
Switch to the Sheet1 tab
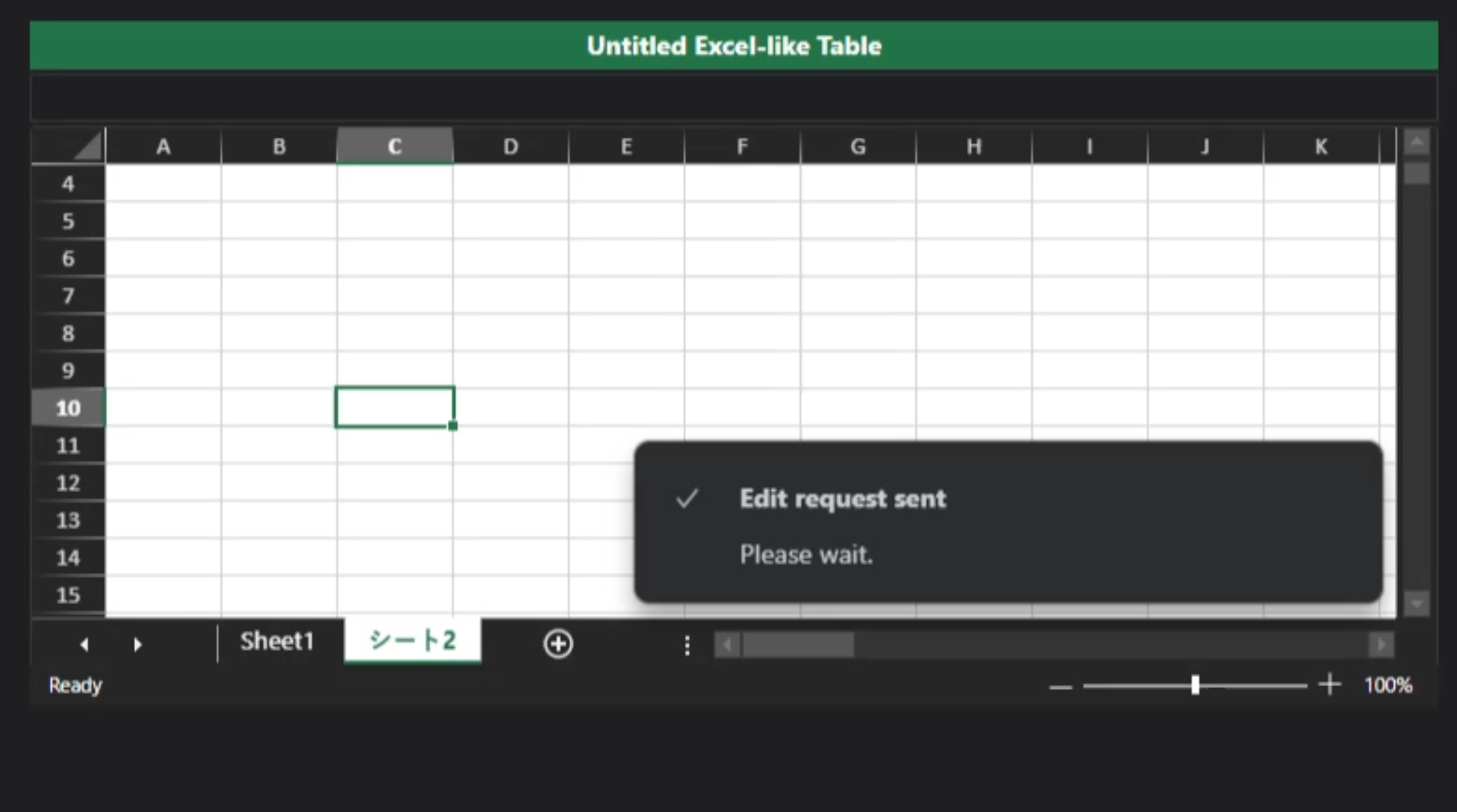[x=277, y=642]
